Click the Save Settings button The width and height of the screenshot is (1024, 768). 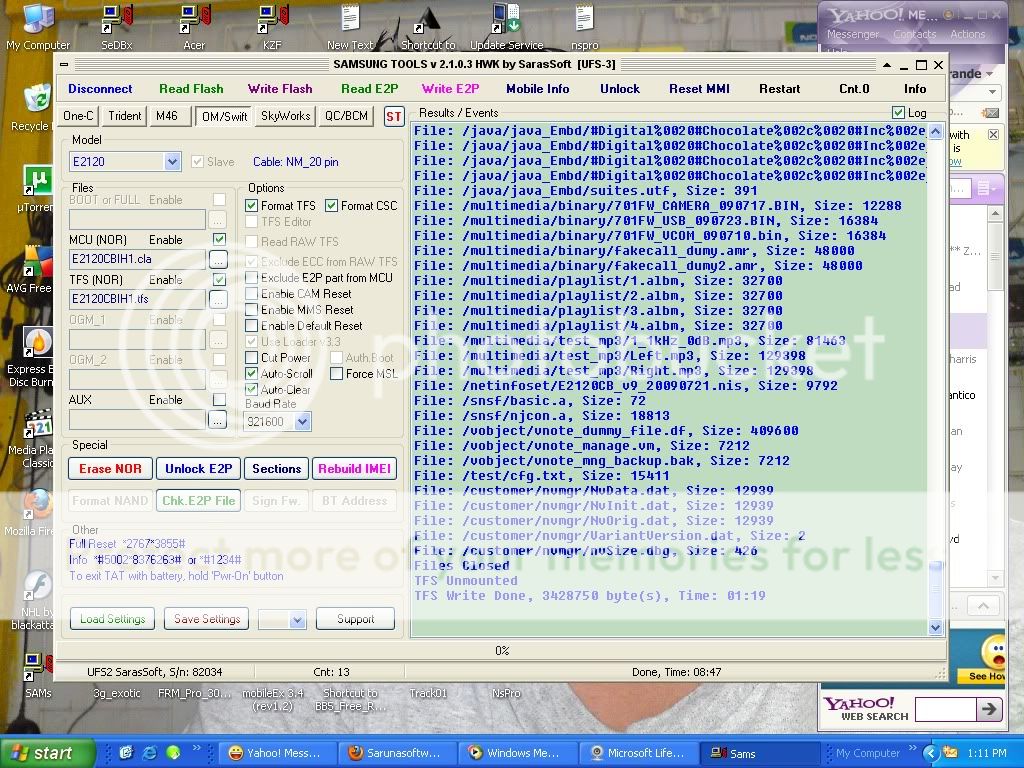tap(207, 619)
